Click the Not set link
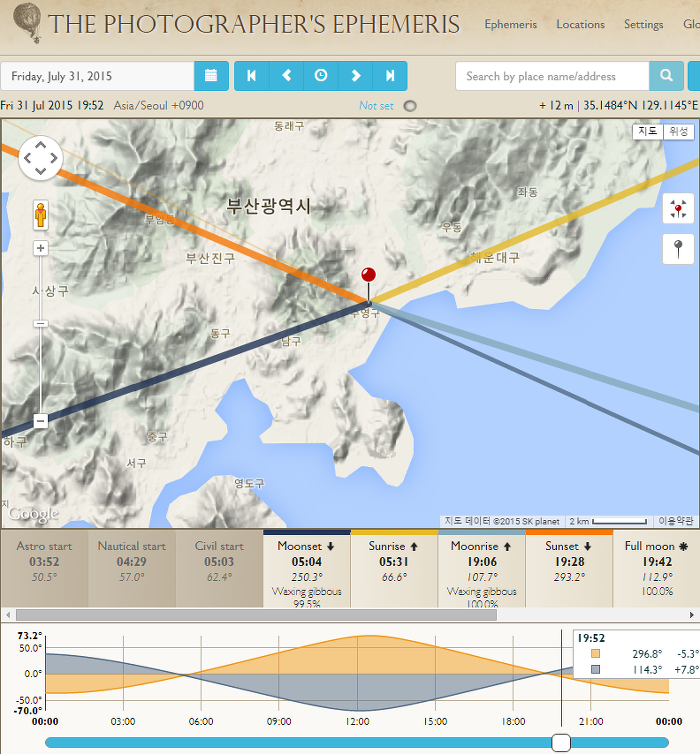700x754 pixels. click(376, 106)
